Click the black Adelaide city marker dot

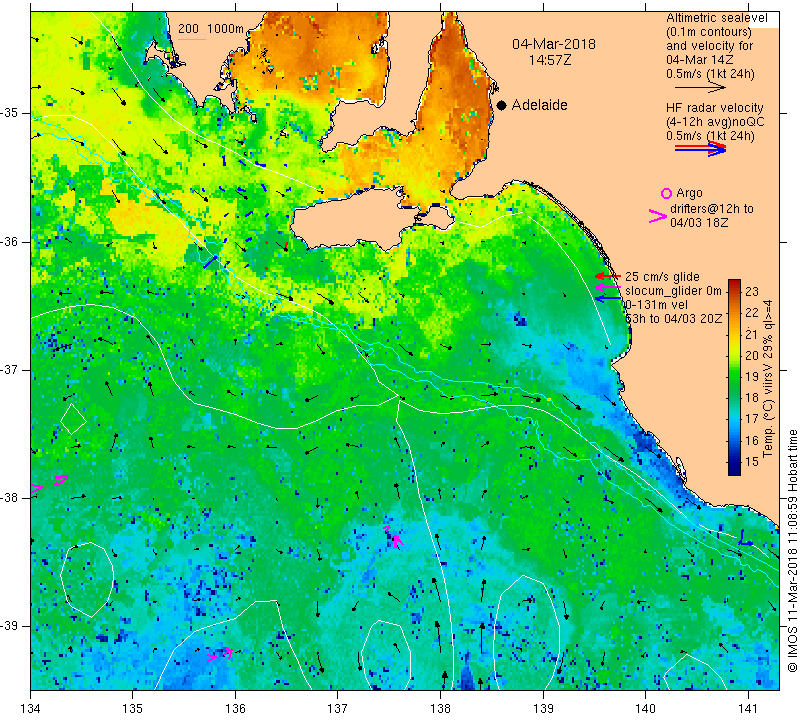click(502, 105)
